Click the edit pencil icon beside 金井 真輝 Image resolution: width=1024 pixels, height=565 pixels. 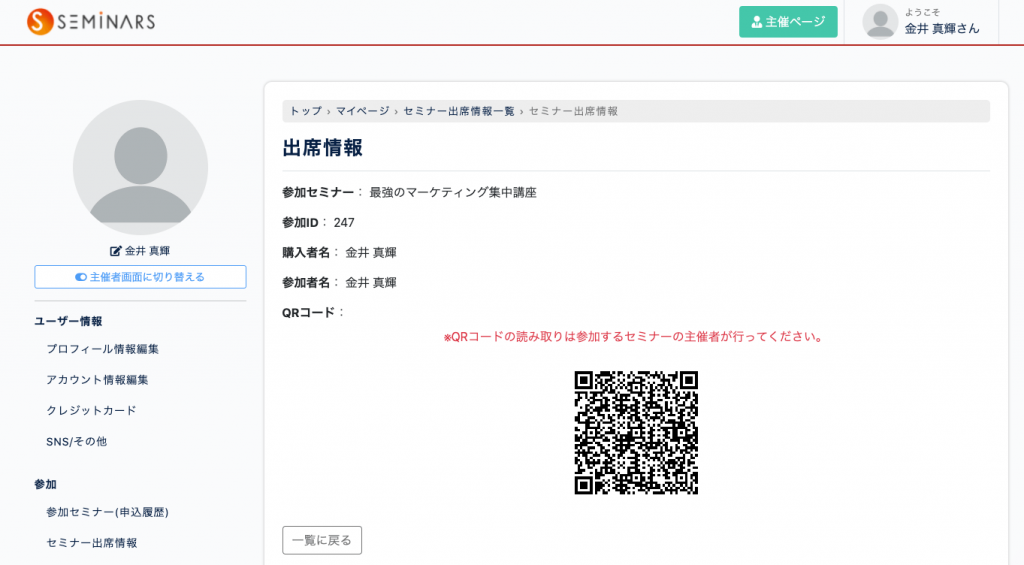[116, 251]
